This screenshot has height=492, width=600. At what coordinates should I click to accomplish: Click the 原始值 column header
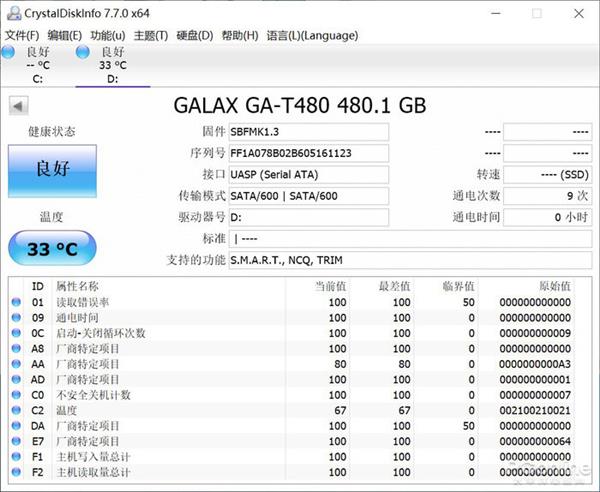[555, 286]
